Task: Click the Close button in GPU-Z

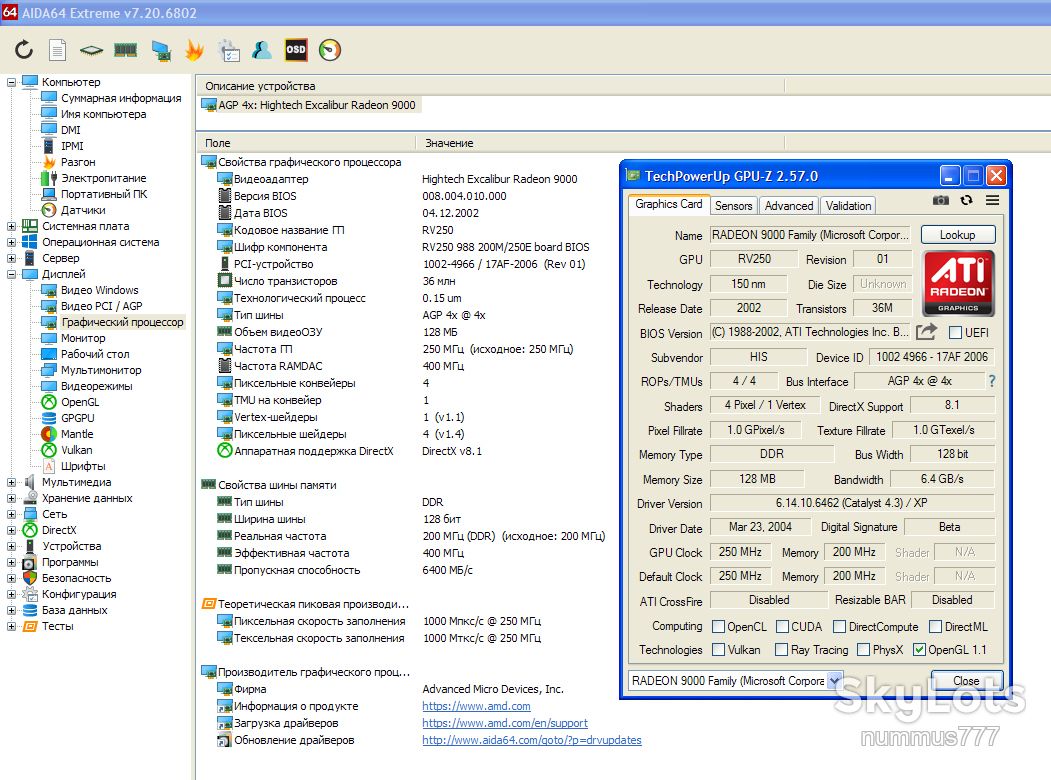Action: point(966,681)
